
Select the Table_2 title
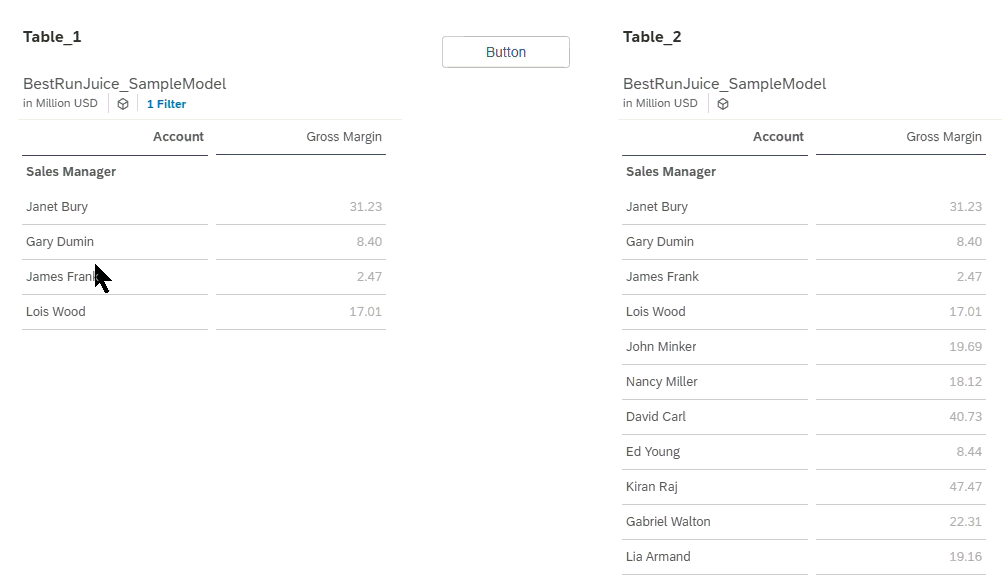click(x=651, y=36)
